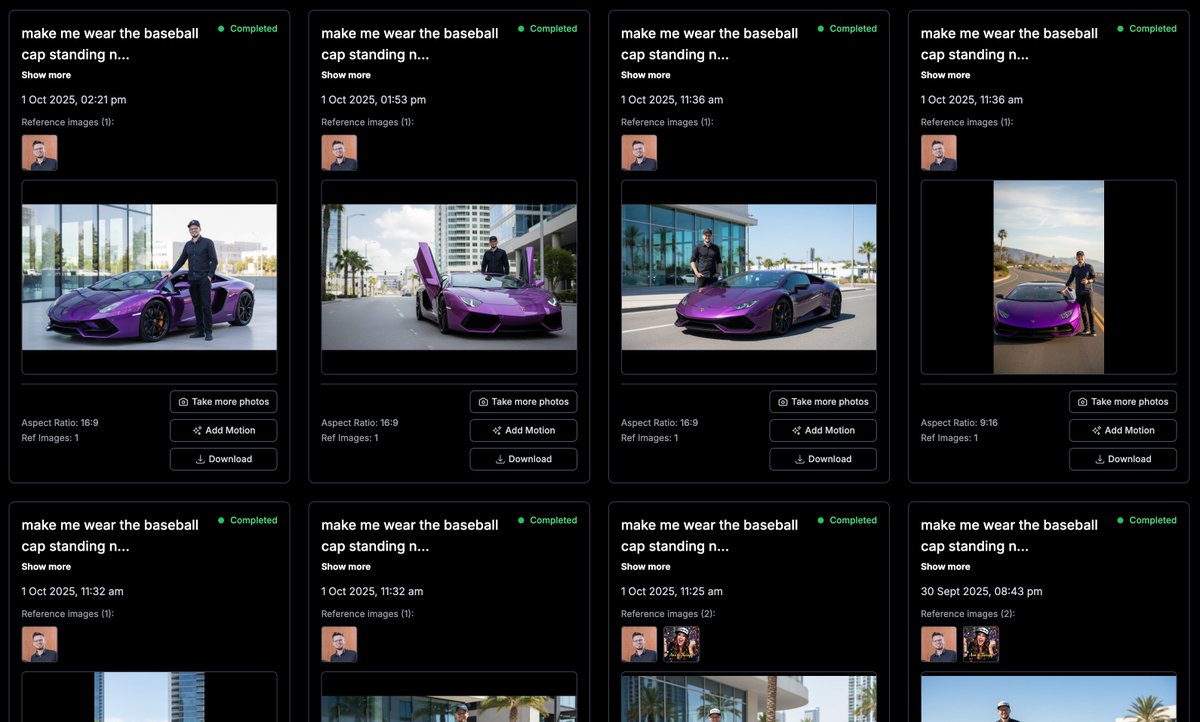The image size is (1200, 722).
Task: Click the Completed status on the 11:25 am card
Action: 847,521
